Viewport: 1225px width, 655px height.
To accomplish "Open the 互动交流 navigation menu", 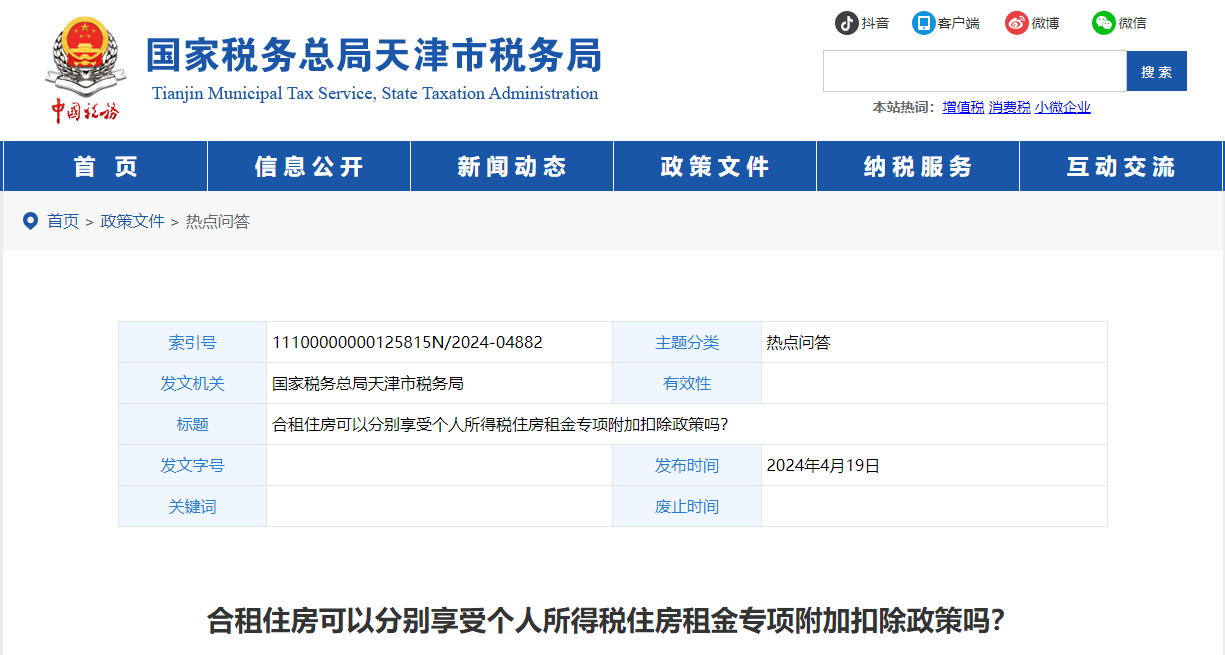I will point(1121,167).
